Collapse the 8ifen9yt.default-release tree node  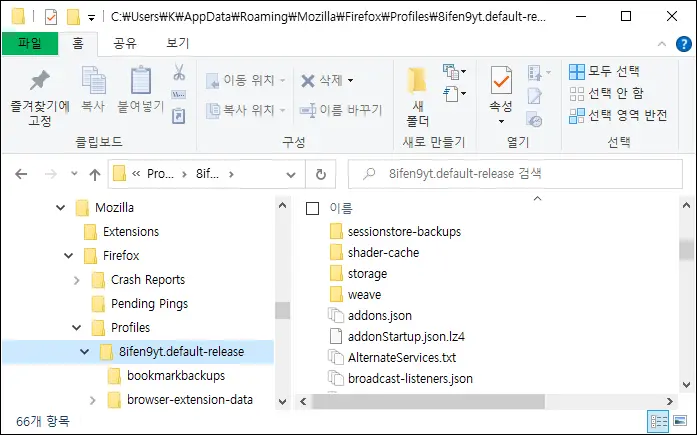coord(84,351)
